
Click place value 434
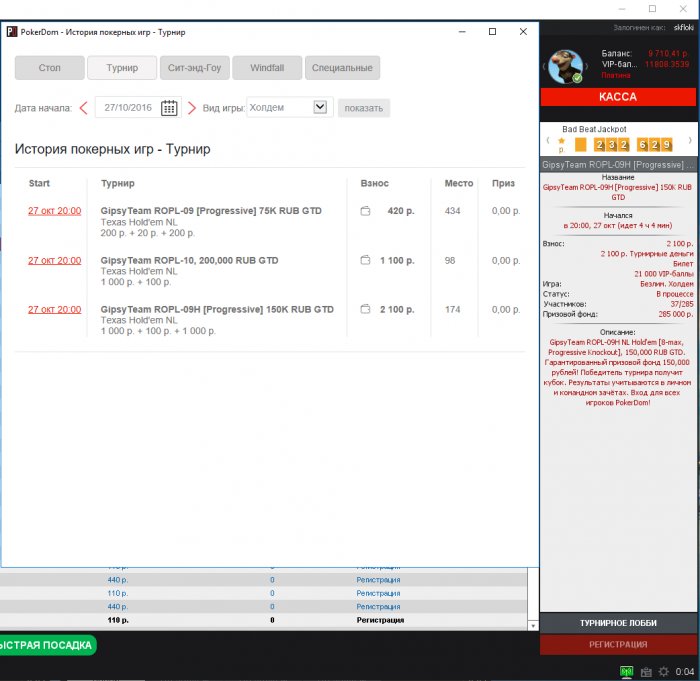pyautogui.click(x=452, y=211)
